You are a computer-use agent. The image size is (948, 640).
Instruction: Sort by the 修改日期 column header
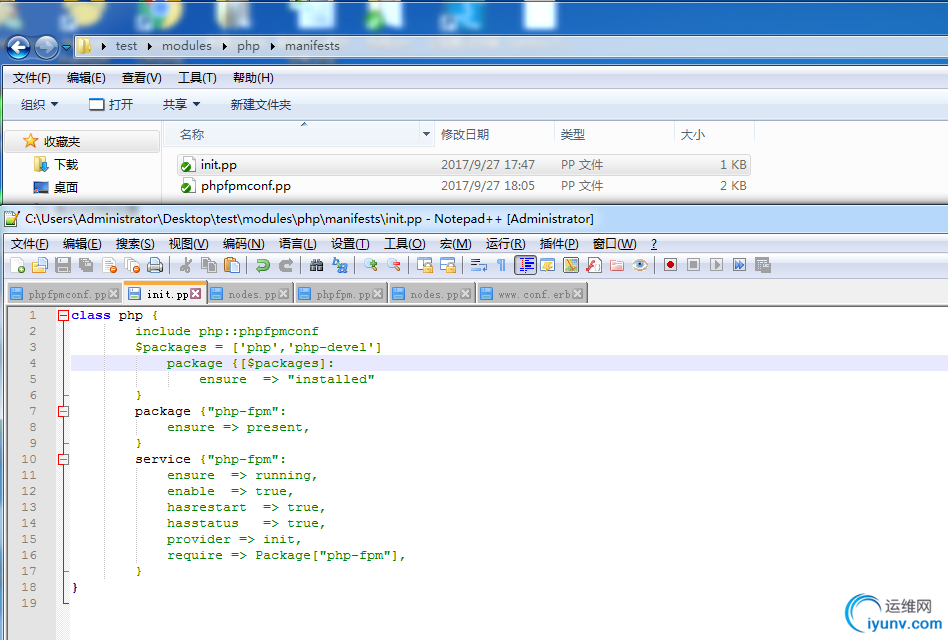click(x=464, y=134)
